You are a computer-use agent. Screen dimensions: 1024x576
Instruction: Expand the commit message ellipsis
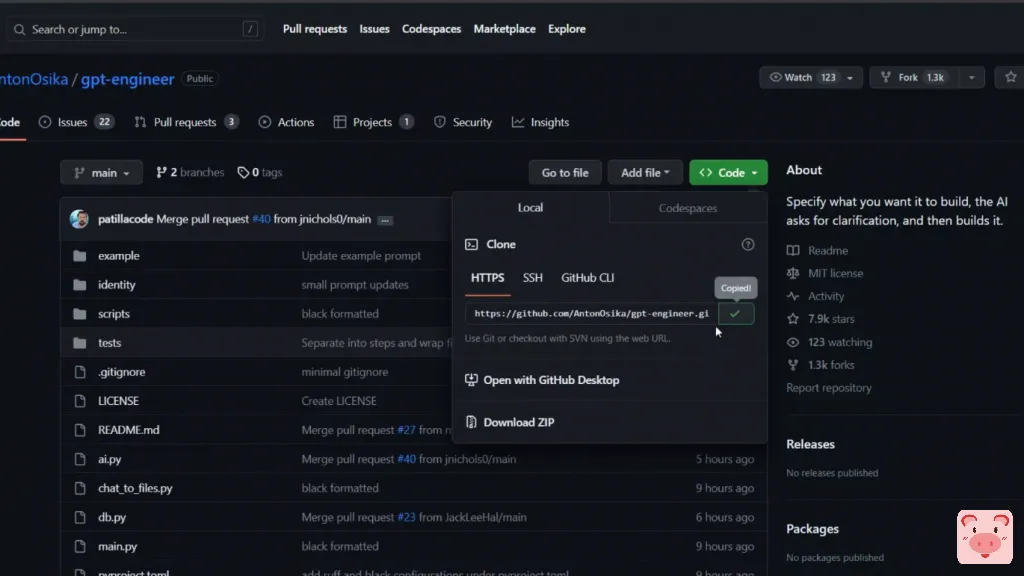pos(385,220)
